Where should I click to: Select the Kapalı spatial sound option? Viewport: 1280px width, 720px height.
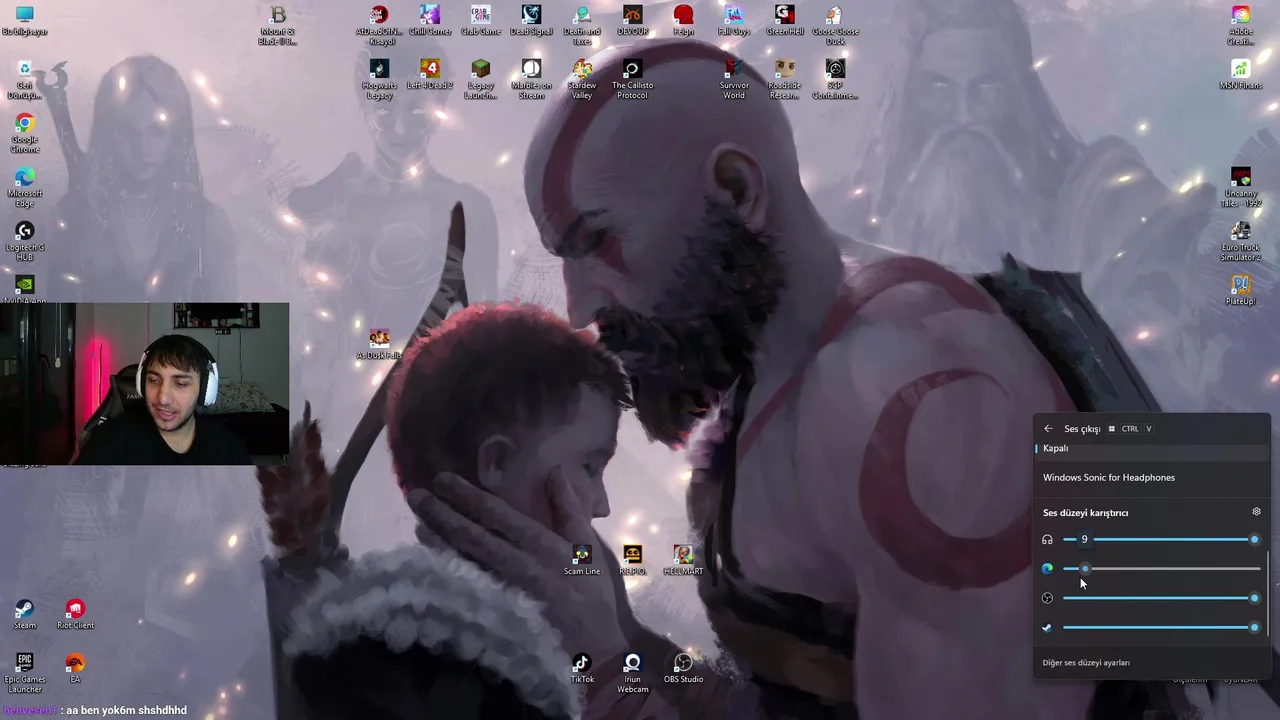1152,448
